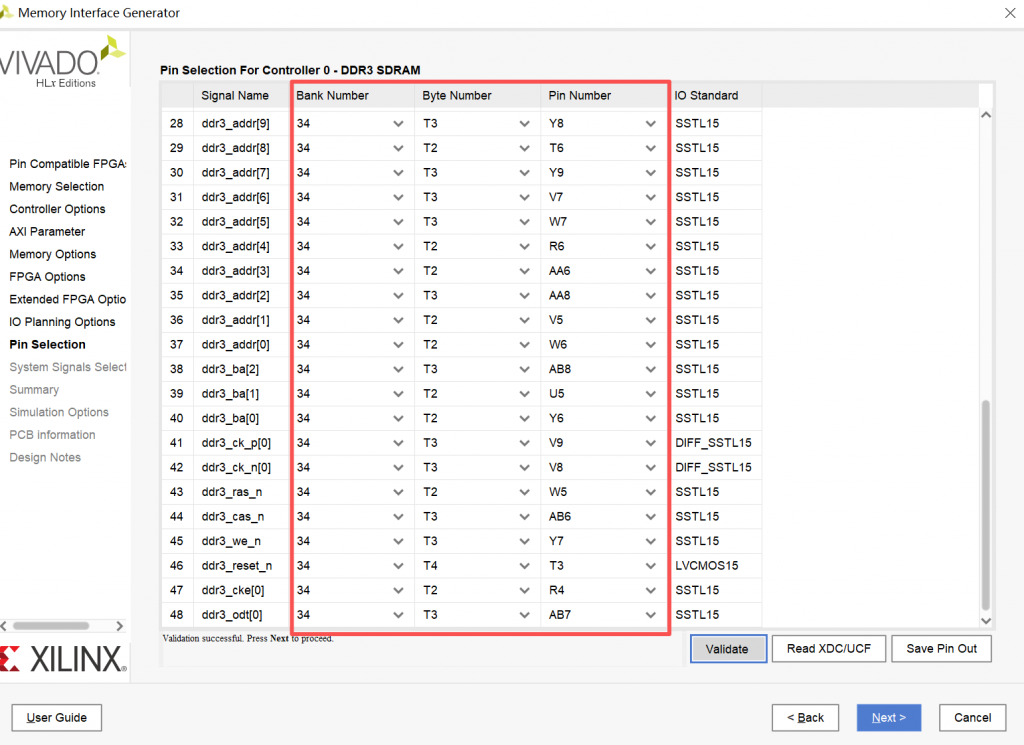
Task: Click the table scrollbar up arrow
Action: pyautogui.click(x=984, y=116)
